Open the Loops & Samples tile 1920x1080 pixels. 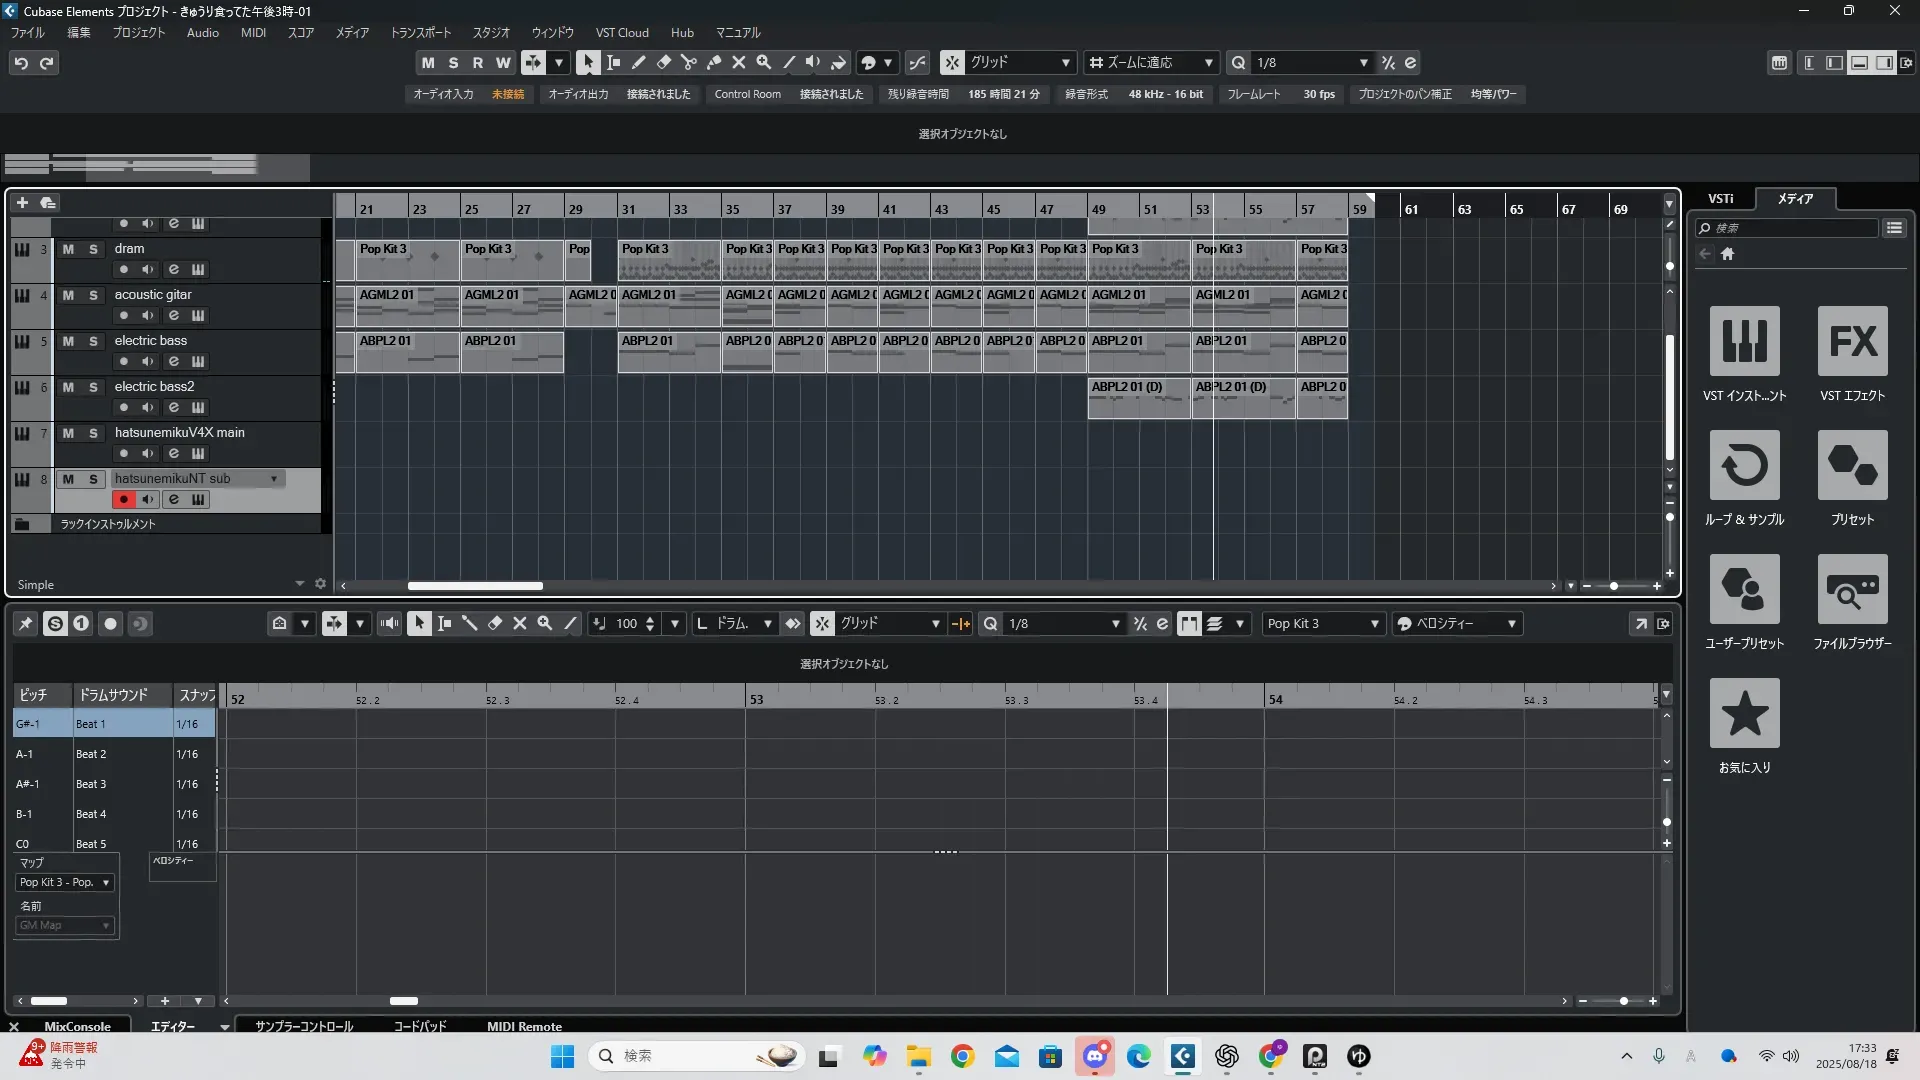point(1744,465)
